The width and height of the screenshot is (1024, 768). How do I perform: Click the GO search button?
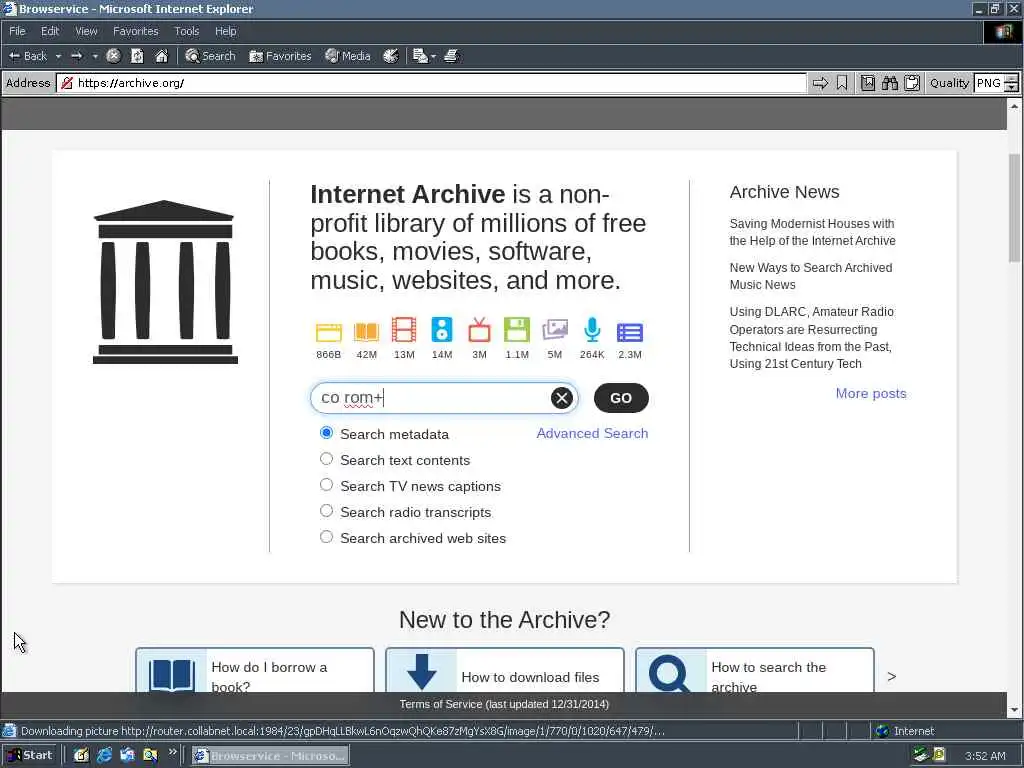click(621, 398)
